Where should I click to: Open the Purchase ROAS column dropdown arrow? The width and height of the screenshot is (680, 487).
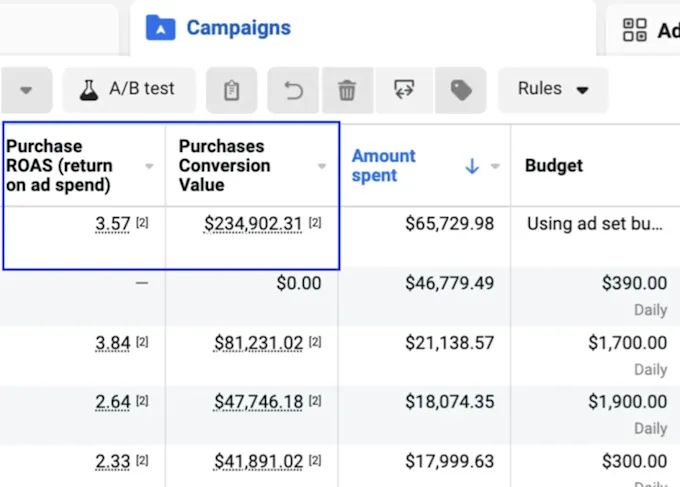click(150, 167)
